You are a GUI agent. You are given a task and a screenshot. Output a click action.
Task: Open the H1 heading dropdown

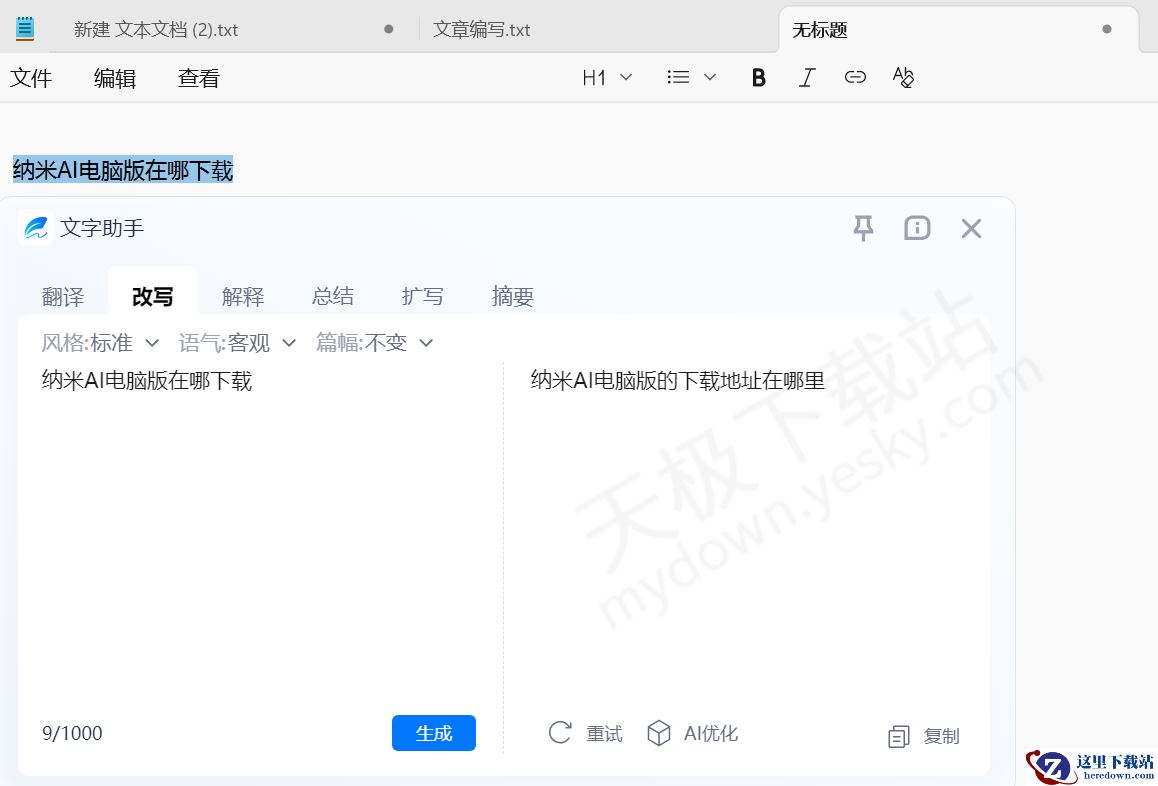pos(607,78)
